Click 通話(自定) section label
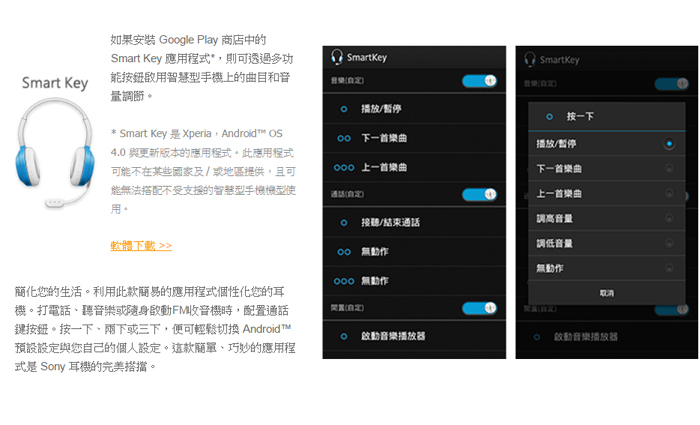700x425 pixels. pos(347,194)
